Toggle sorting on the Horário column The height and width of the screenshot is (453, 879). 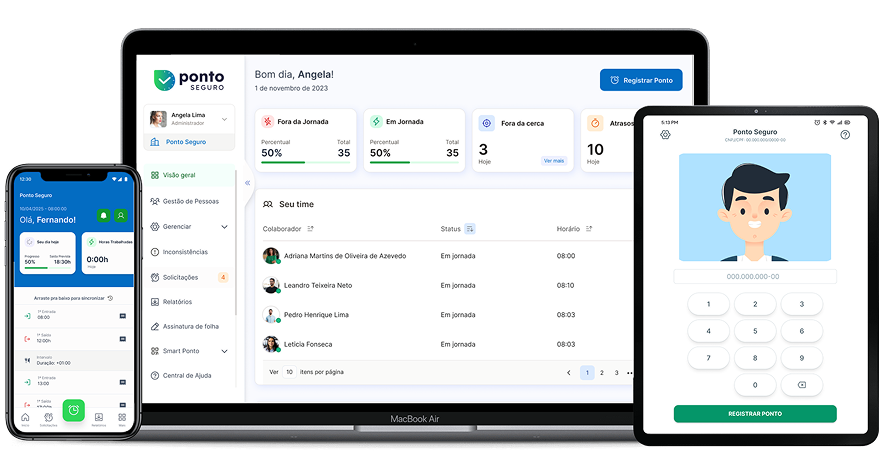pyautogui.click(x=590, y=229)
